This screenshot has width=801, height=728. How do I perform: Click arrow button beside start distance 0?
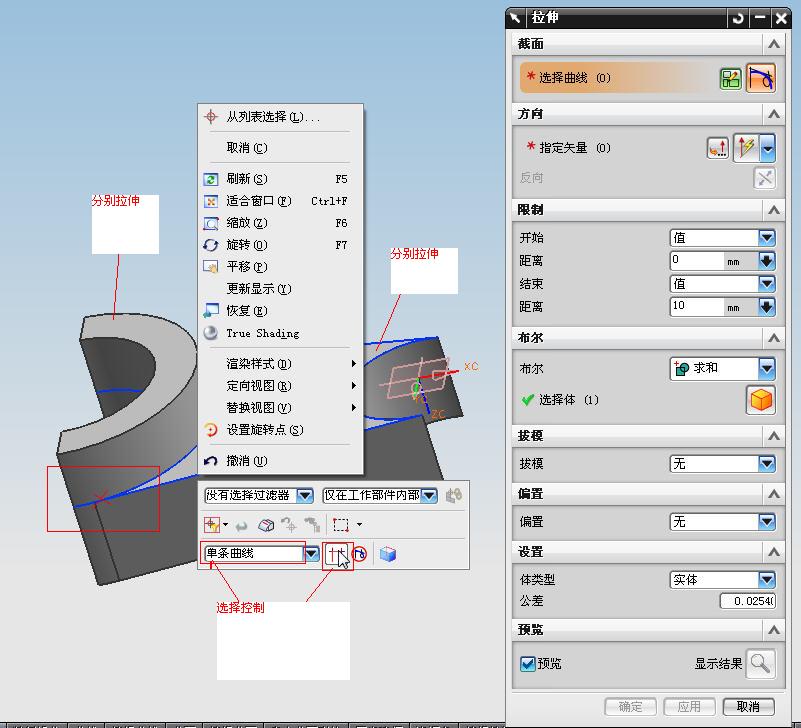coord(767,261)
